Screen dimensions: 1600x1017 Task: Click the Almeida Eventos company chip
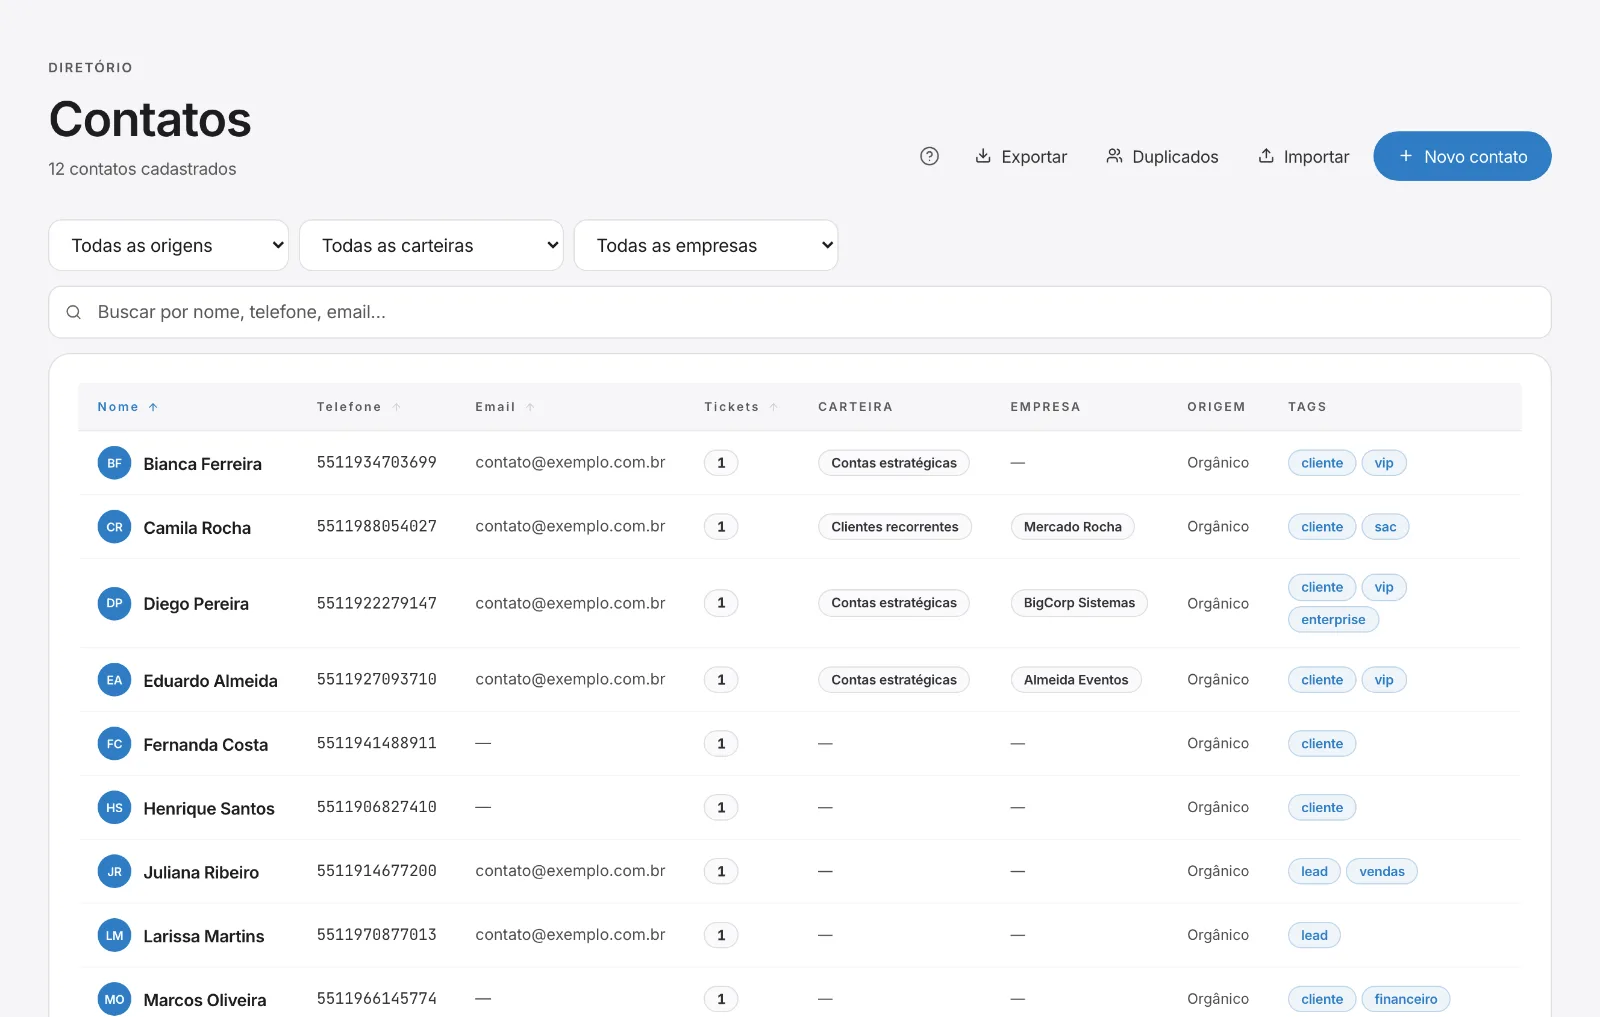point(1076,680)
